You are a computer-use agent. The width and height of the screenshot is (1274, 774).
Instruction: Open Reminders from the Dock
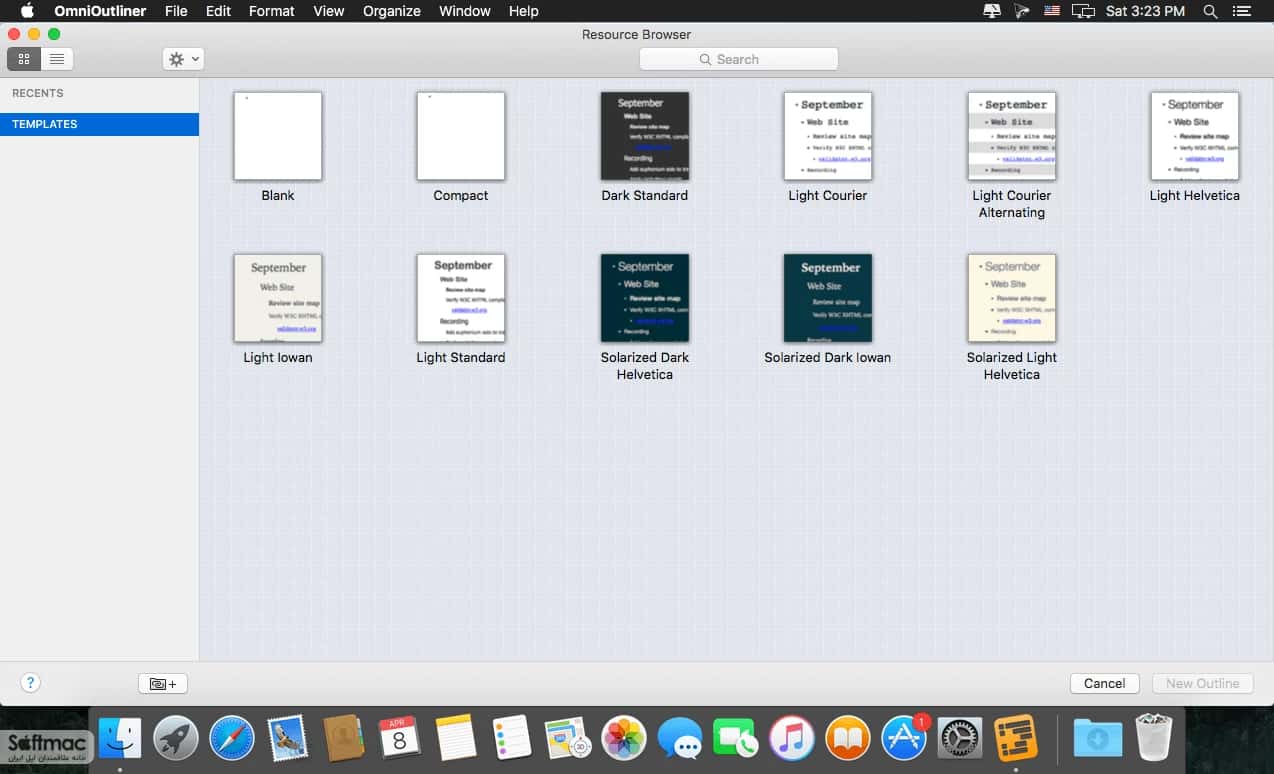512,739
